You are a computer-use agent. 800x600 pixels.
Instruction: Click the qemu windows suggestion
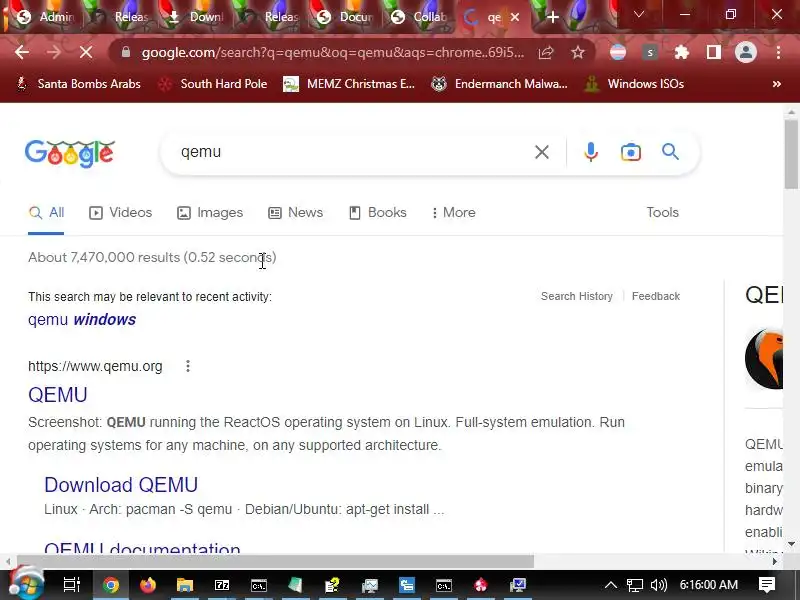coord(82,320)
